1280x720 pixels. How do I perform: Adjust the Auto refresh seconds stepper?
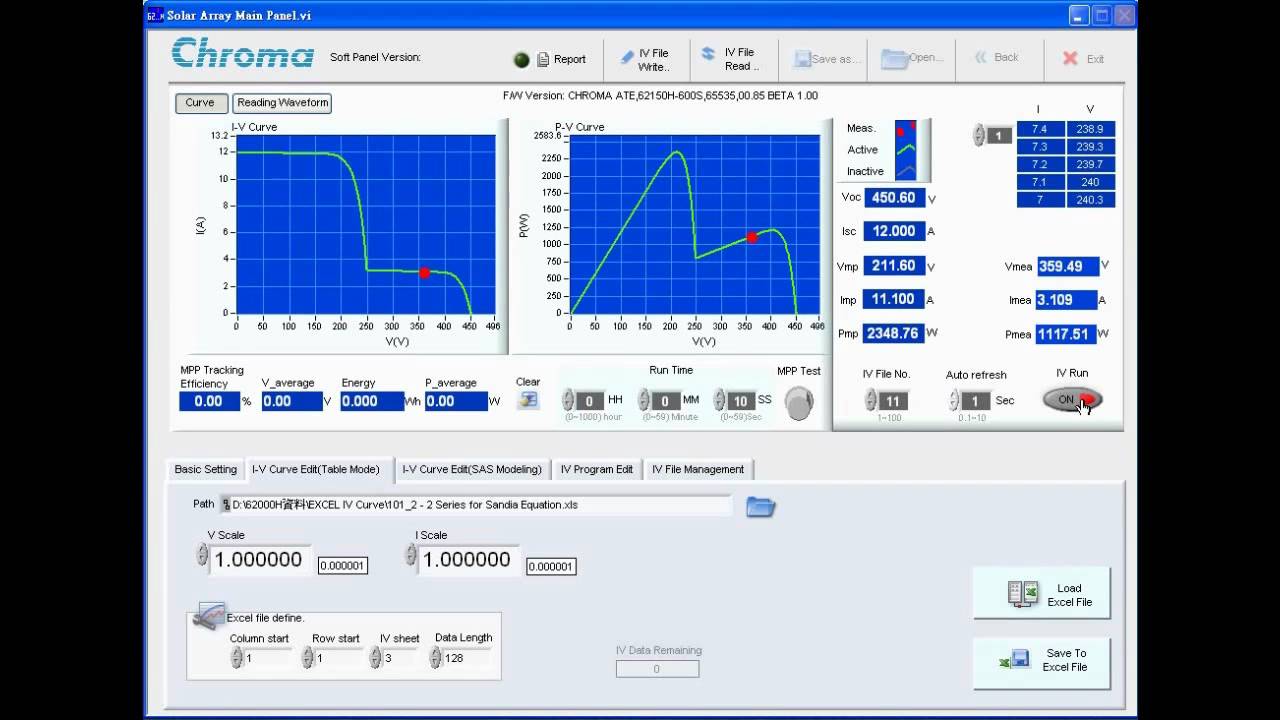coord(954,400)
